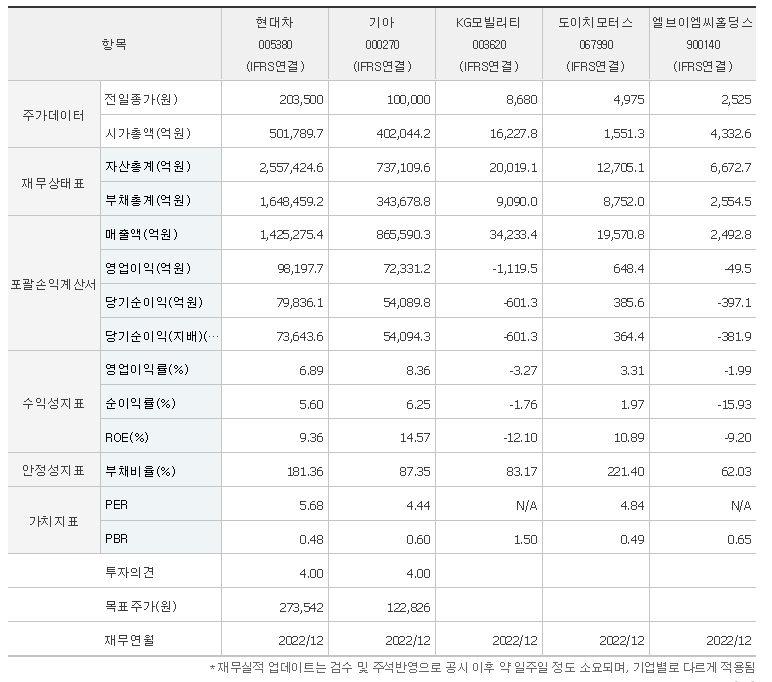Select the 재무상태표 category cell
Image resolution: width=772 pixels, height=682 pixels.
54,183
